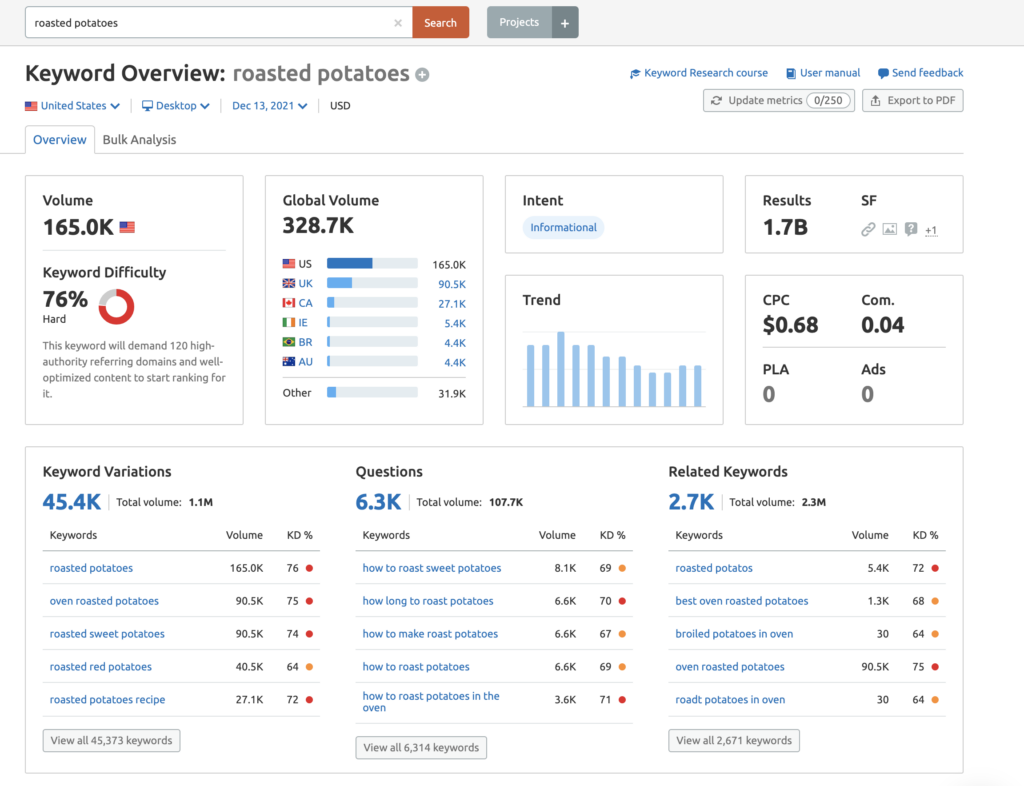1024x786 pixels.
Task: Click the UK 90.5K volume value
Action: point(452,284)
